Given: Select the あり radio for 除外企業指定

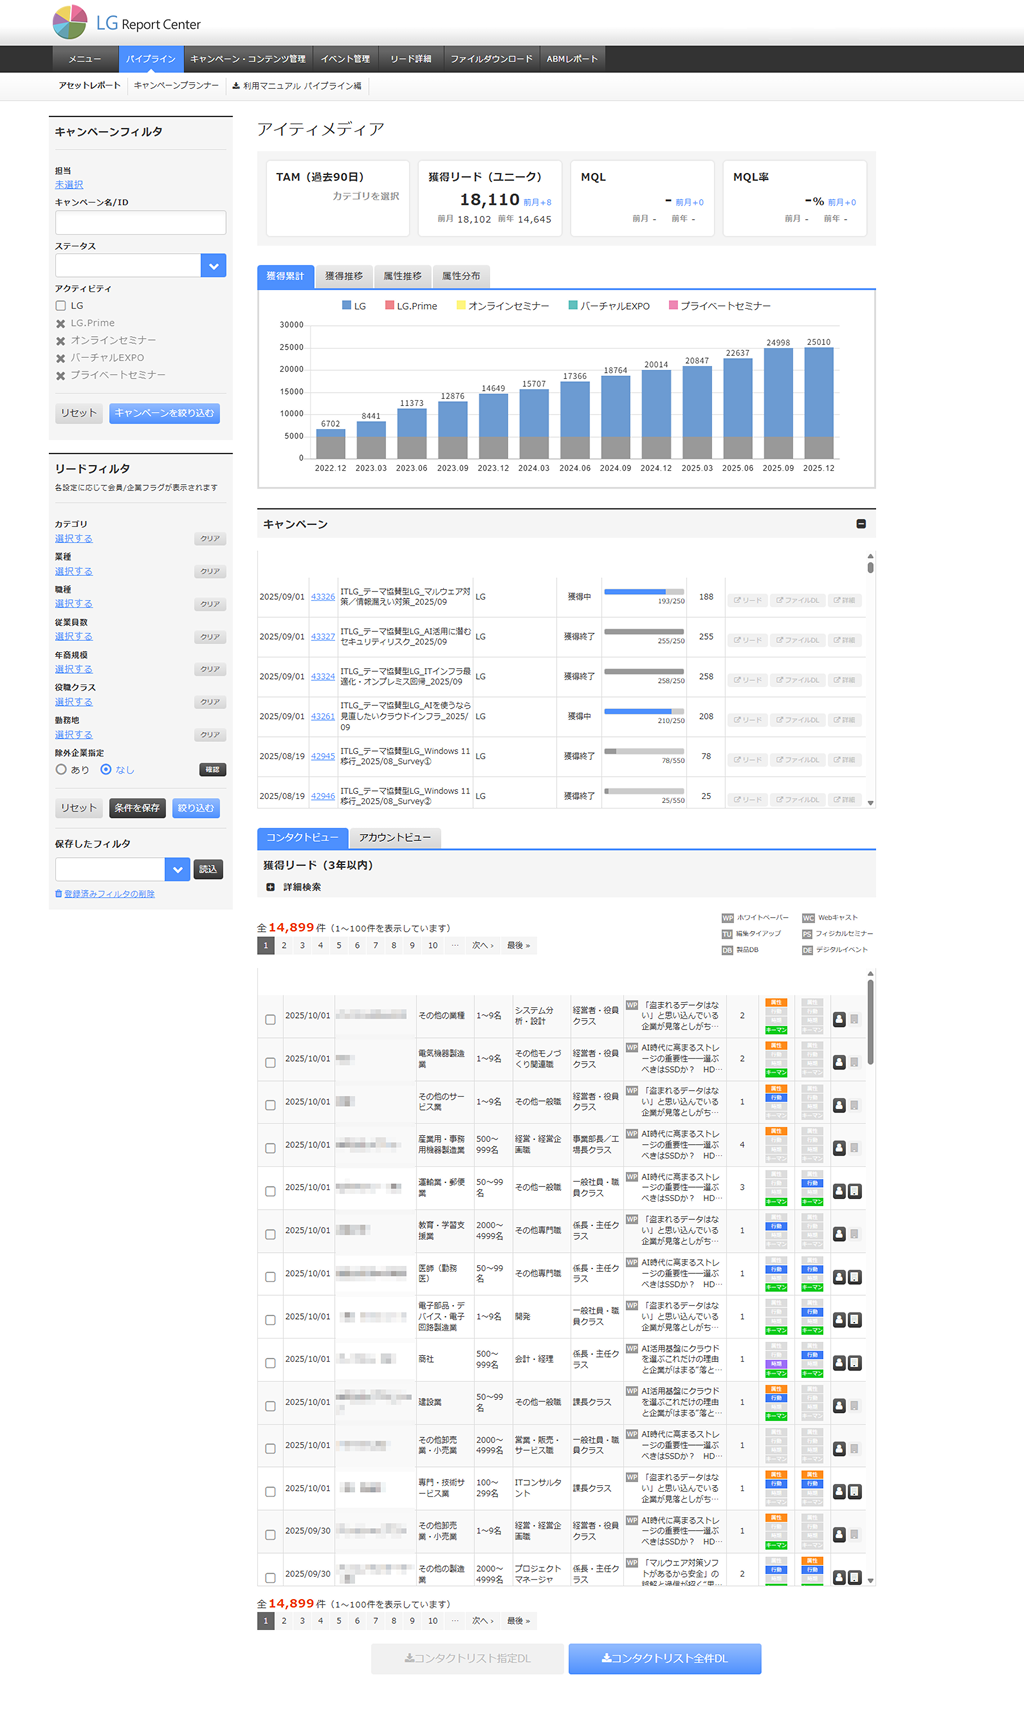Looking at the screenshot, I should click(x=61, y=770).
